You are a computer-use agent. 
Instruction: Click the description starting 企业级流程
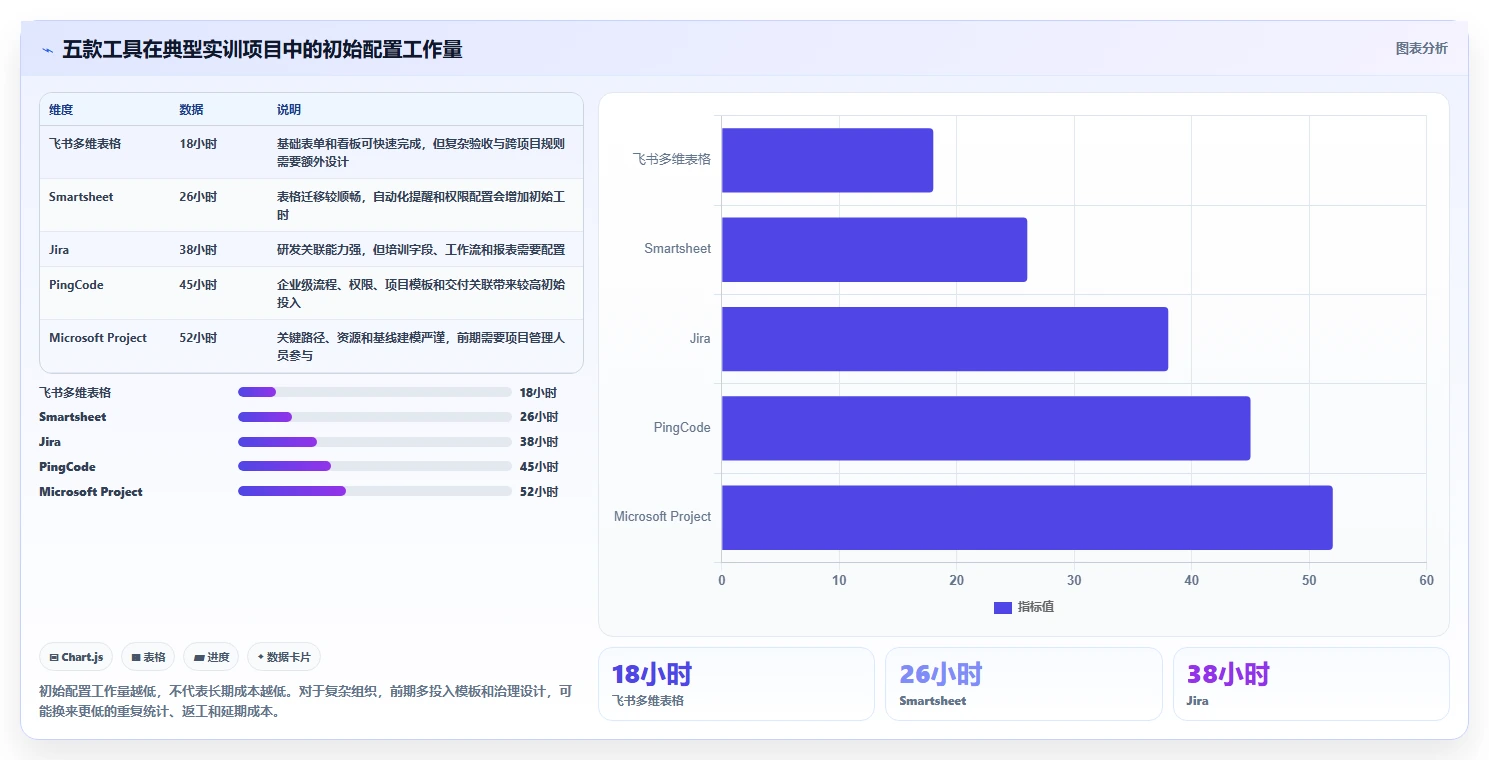pyautogui.click(x=421, y=293)
